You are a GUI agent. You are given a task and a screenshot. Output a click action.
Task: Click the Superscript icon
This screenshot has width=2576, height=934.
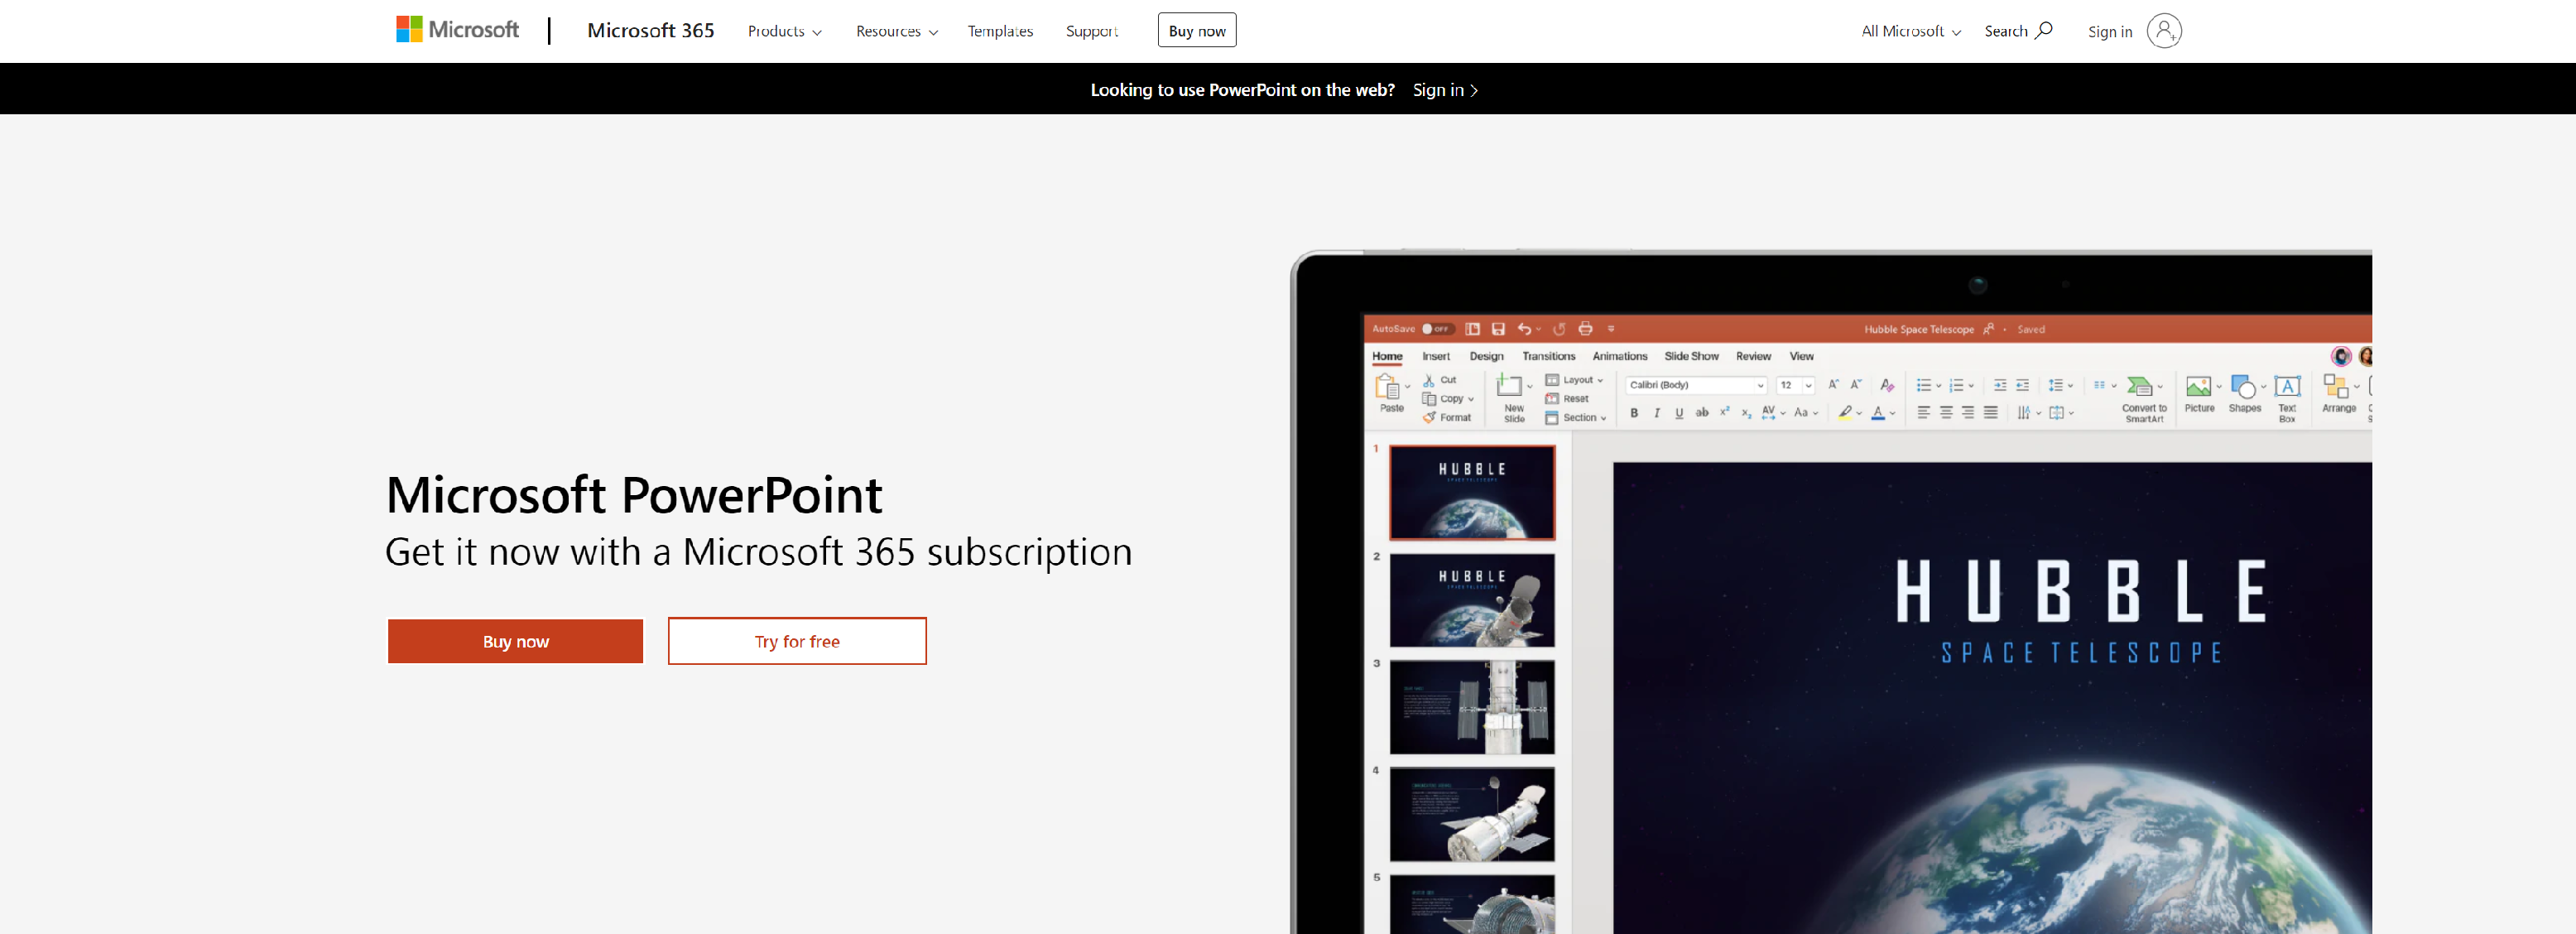1724,412
